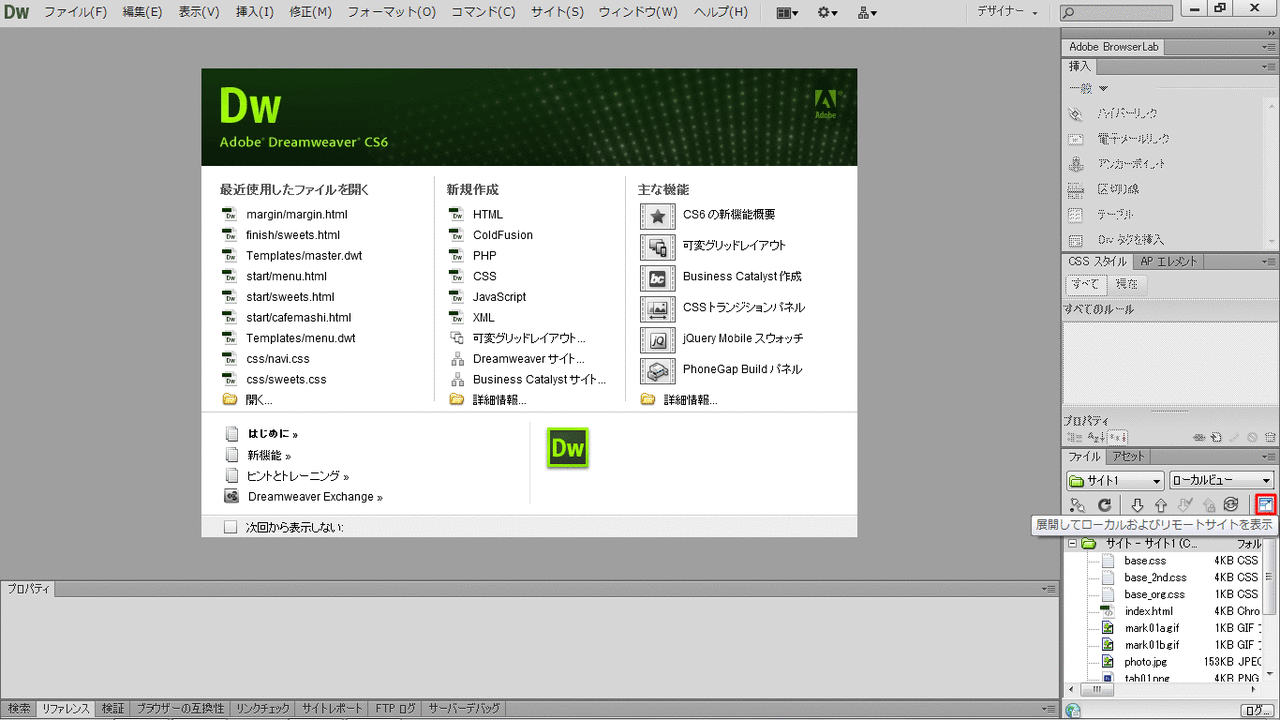
Task: Refresh the Files panel list
Action: [x=1105, y=506]
